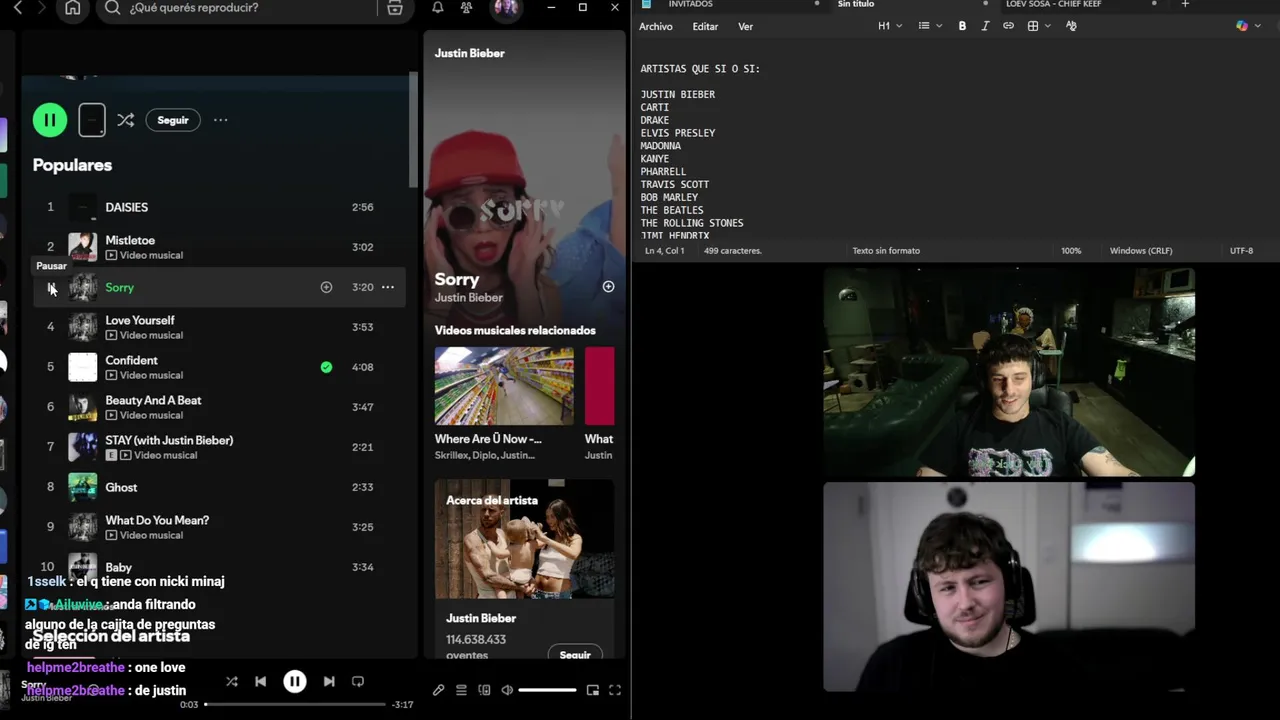The height and width of the screenshot is (720, 1280).
Task: Open Confident album thumbnail
Action: pos(83,367)
